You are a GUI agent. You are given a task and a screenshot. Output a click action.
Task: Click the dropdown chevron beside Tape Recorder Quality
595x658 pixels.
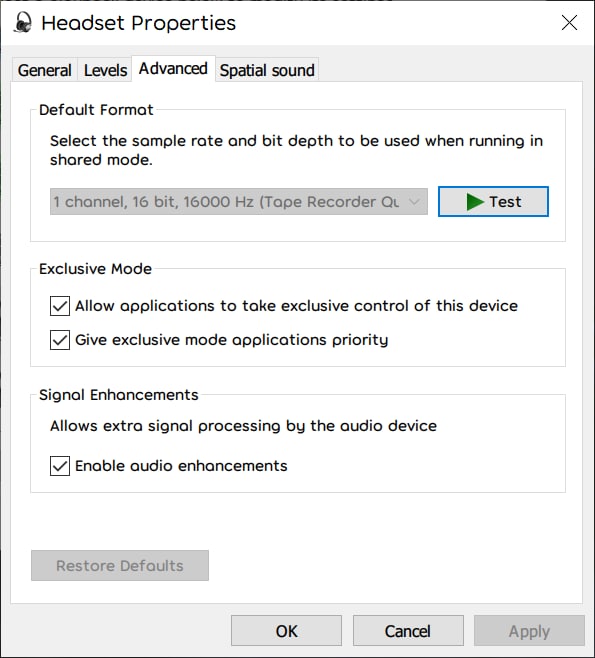[414, 202]
